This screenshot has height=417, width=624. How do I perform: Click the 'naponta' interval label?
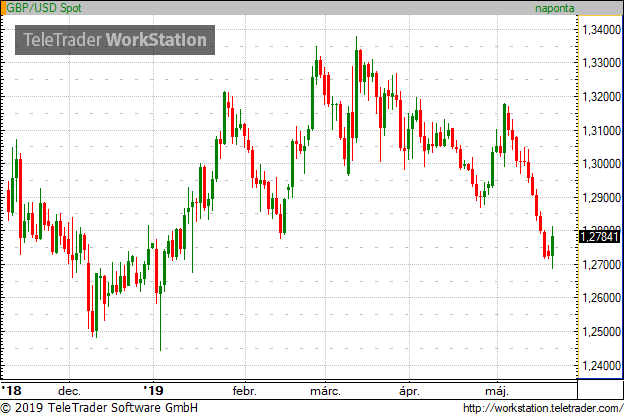pos(554,8)
